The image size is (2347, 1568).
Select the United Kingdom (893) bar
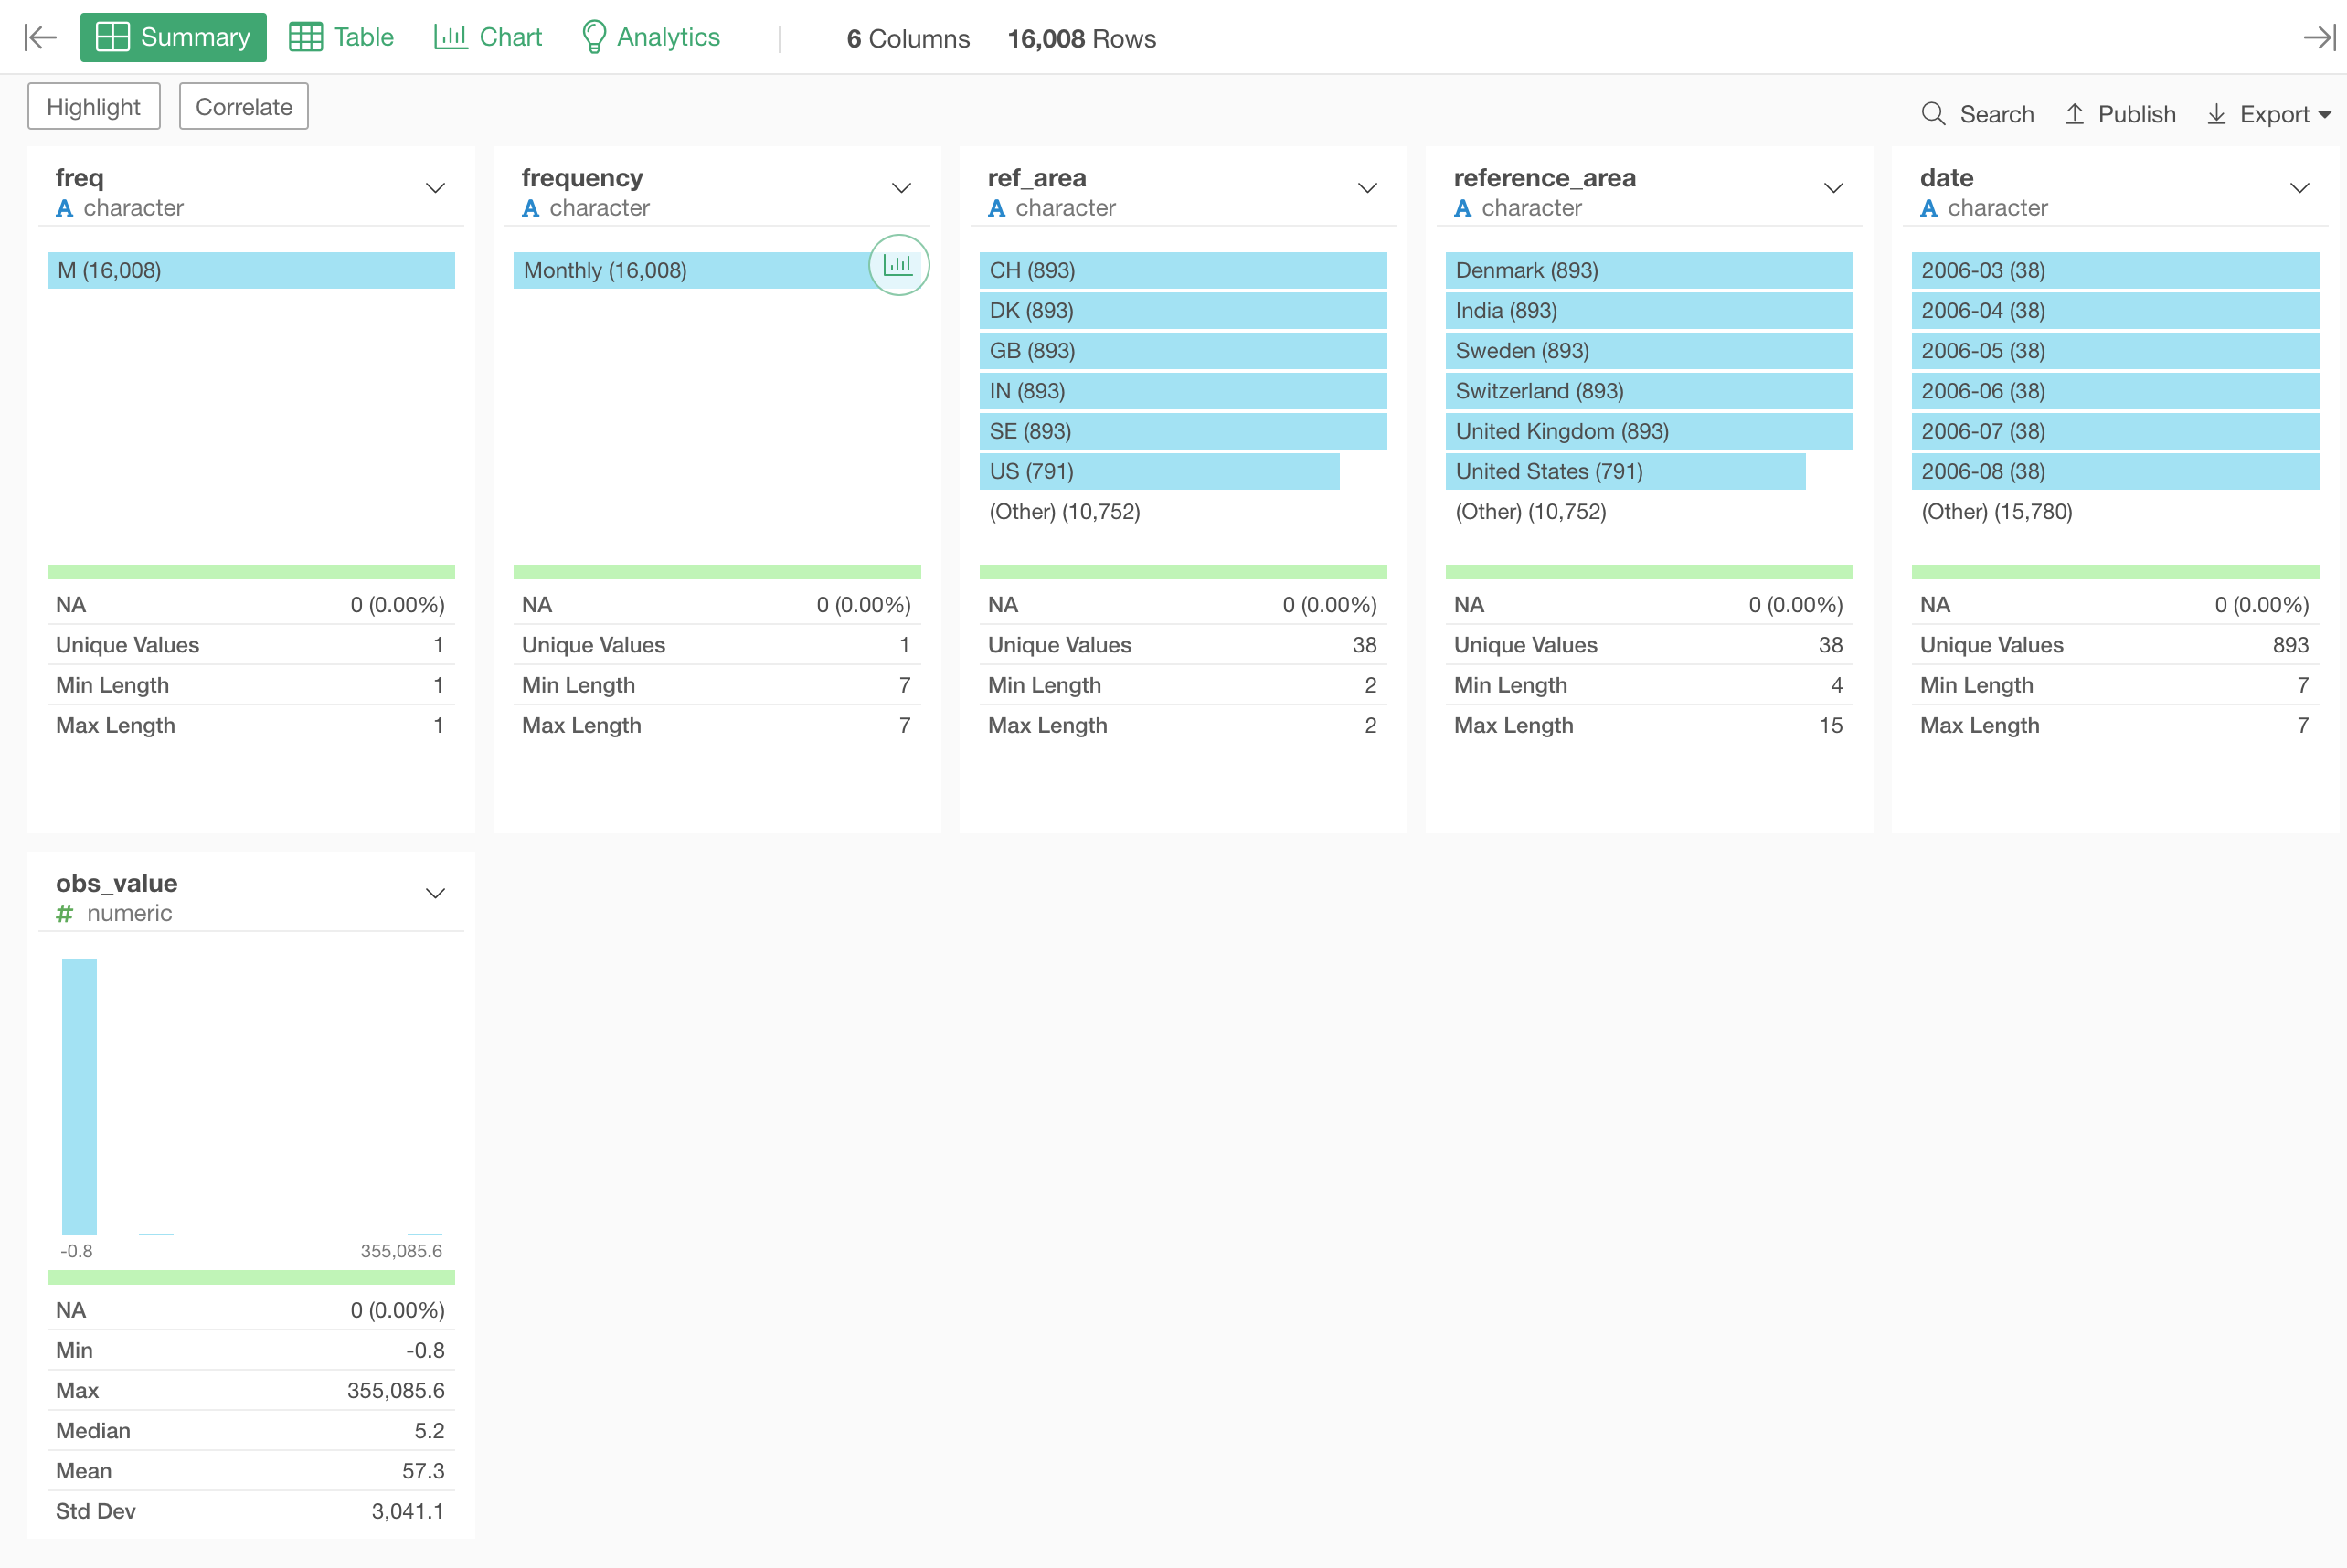(1648, 431)
